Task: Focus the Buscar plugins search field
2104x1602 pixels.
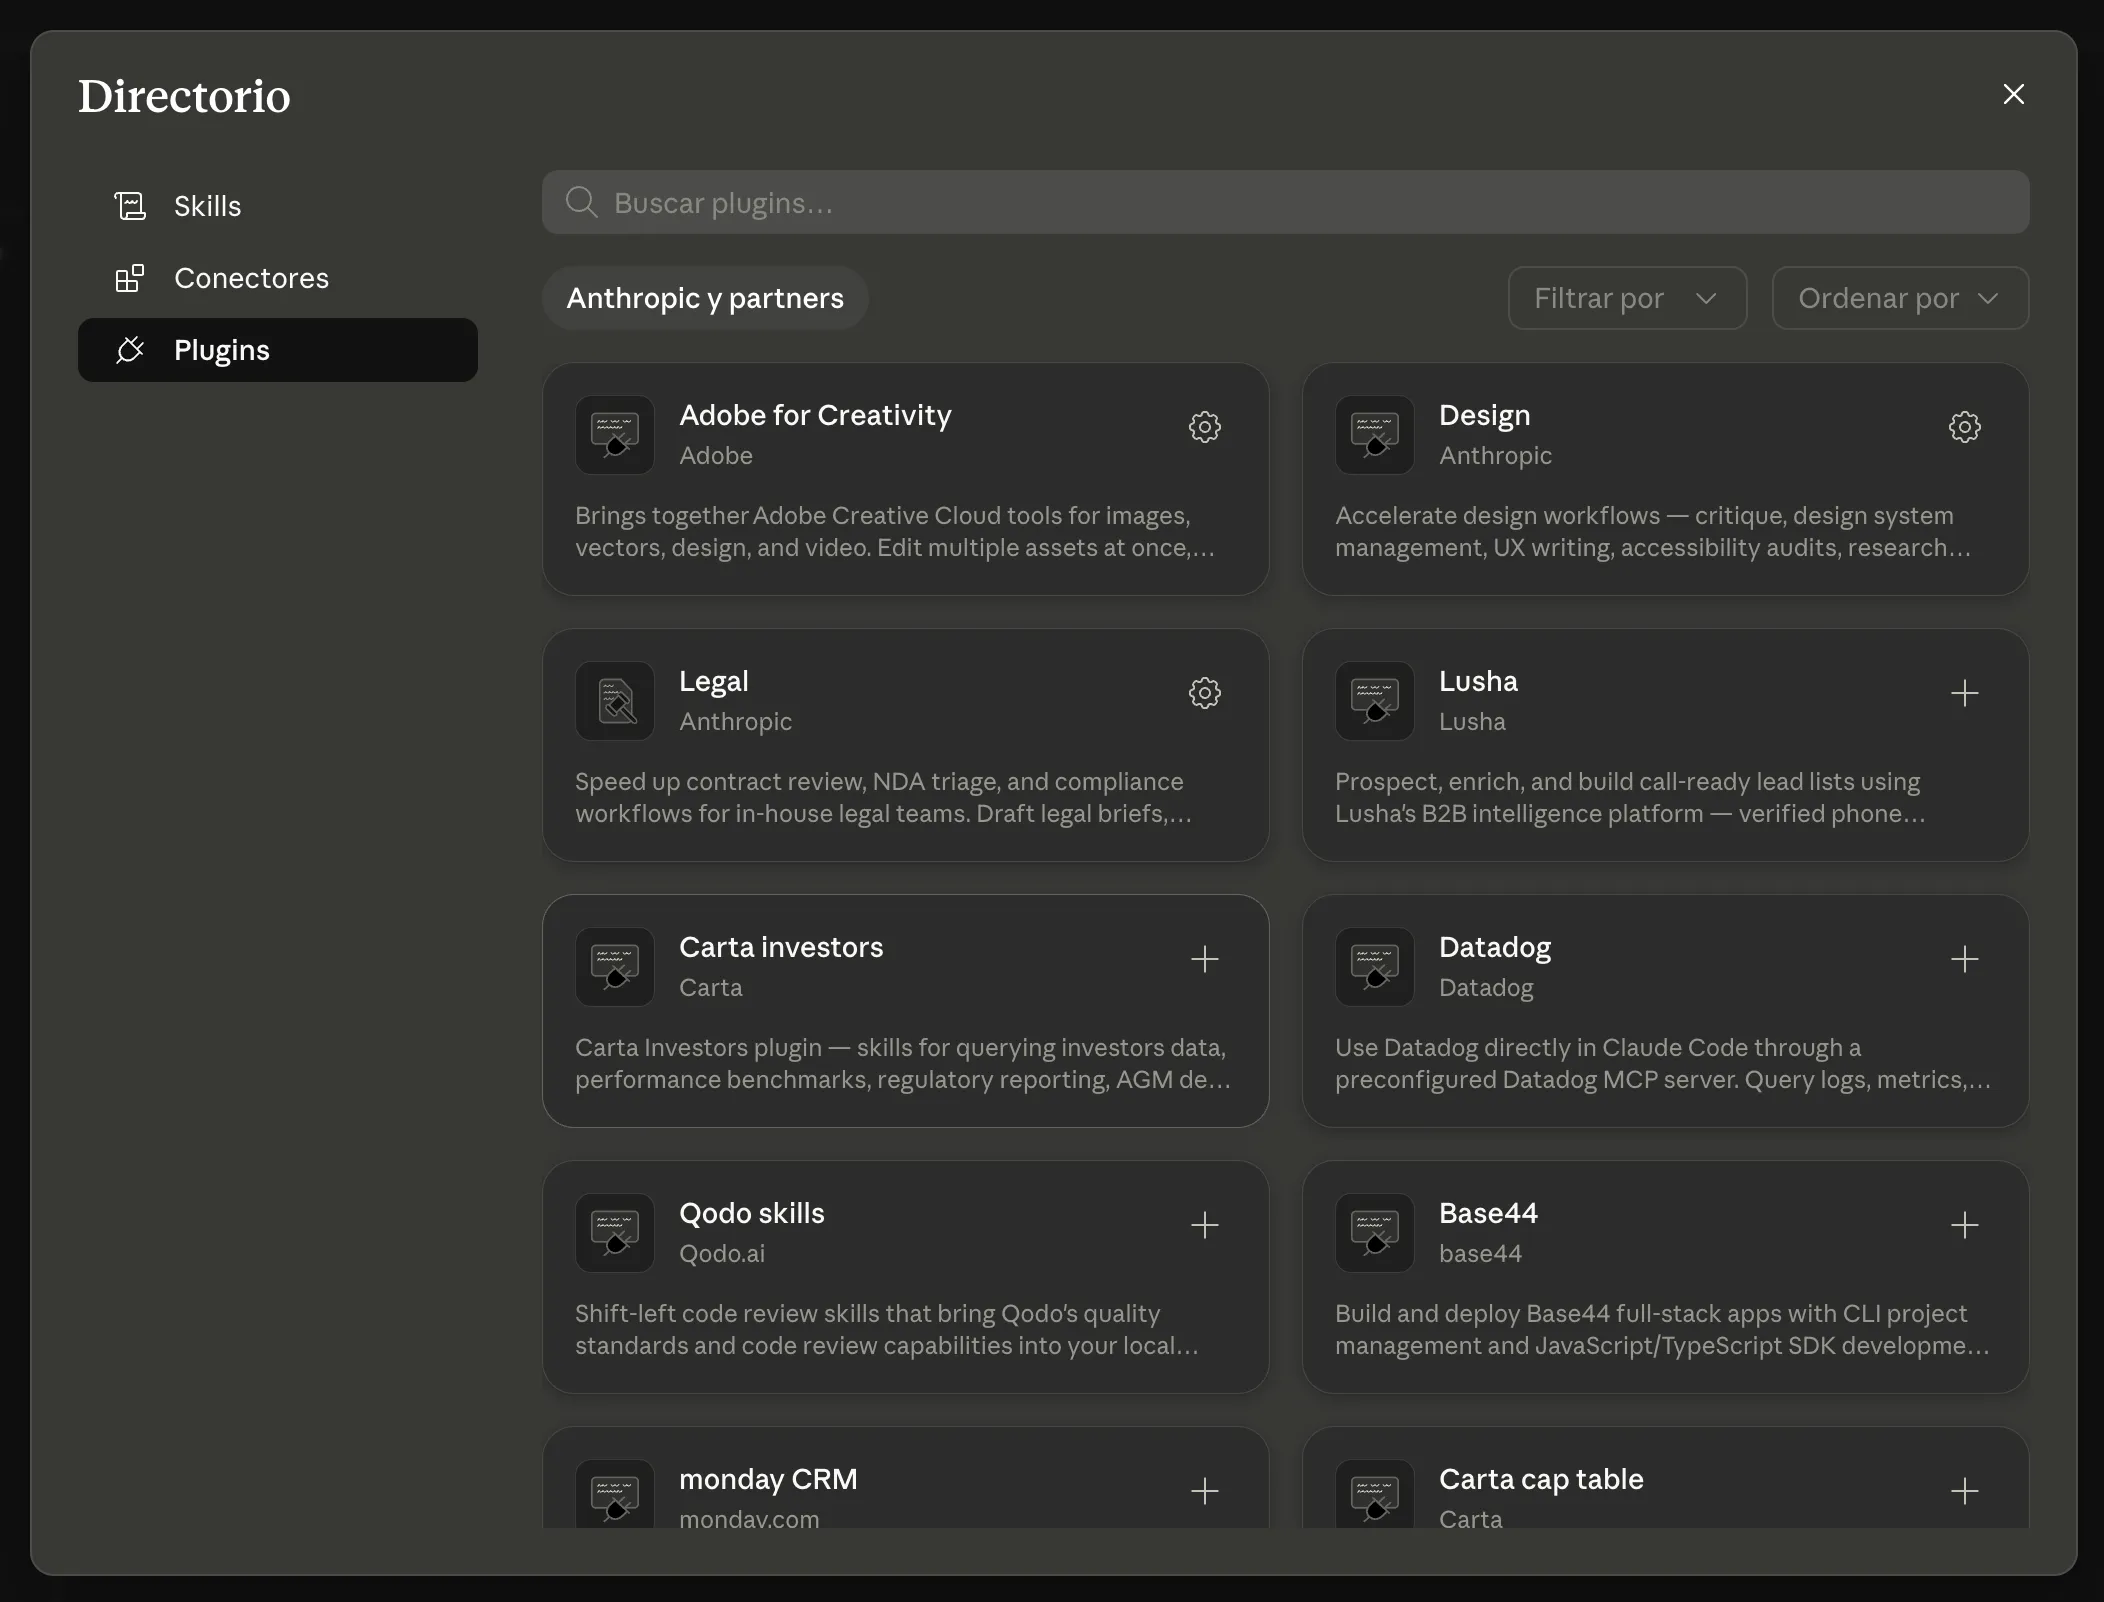Action: [1285, 202]
